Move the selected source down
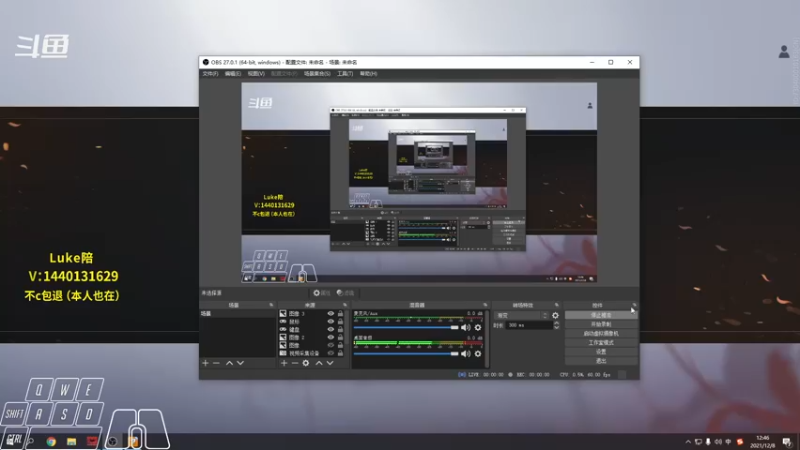The image size is (800, 450). pos(330,363)
